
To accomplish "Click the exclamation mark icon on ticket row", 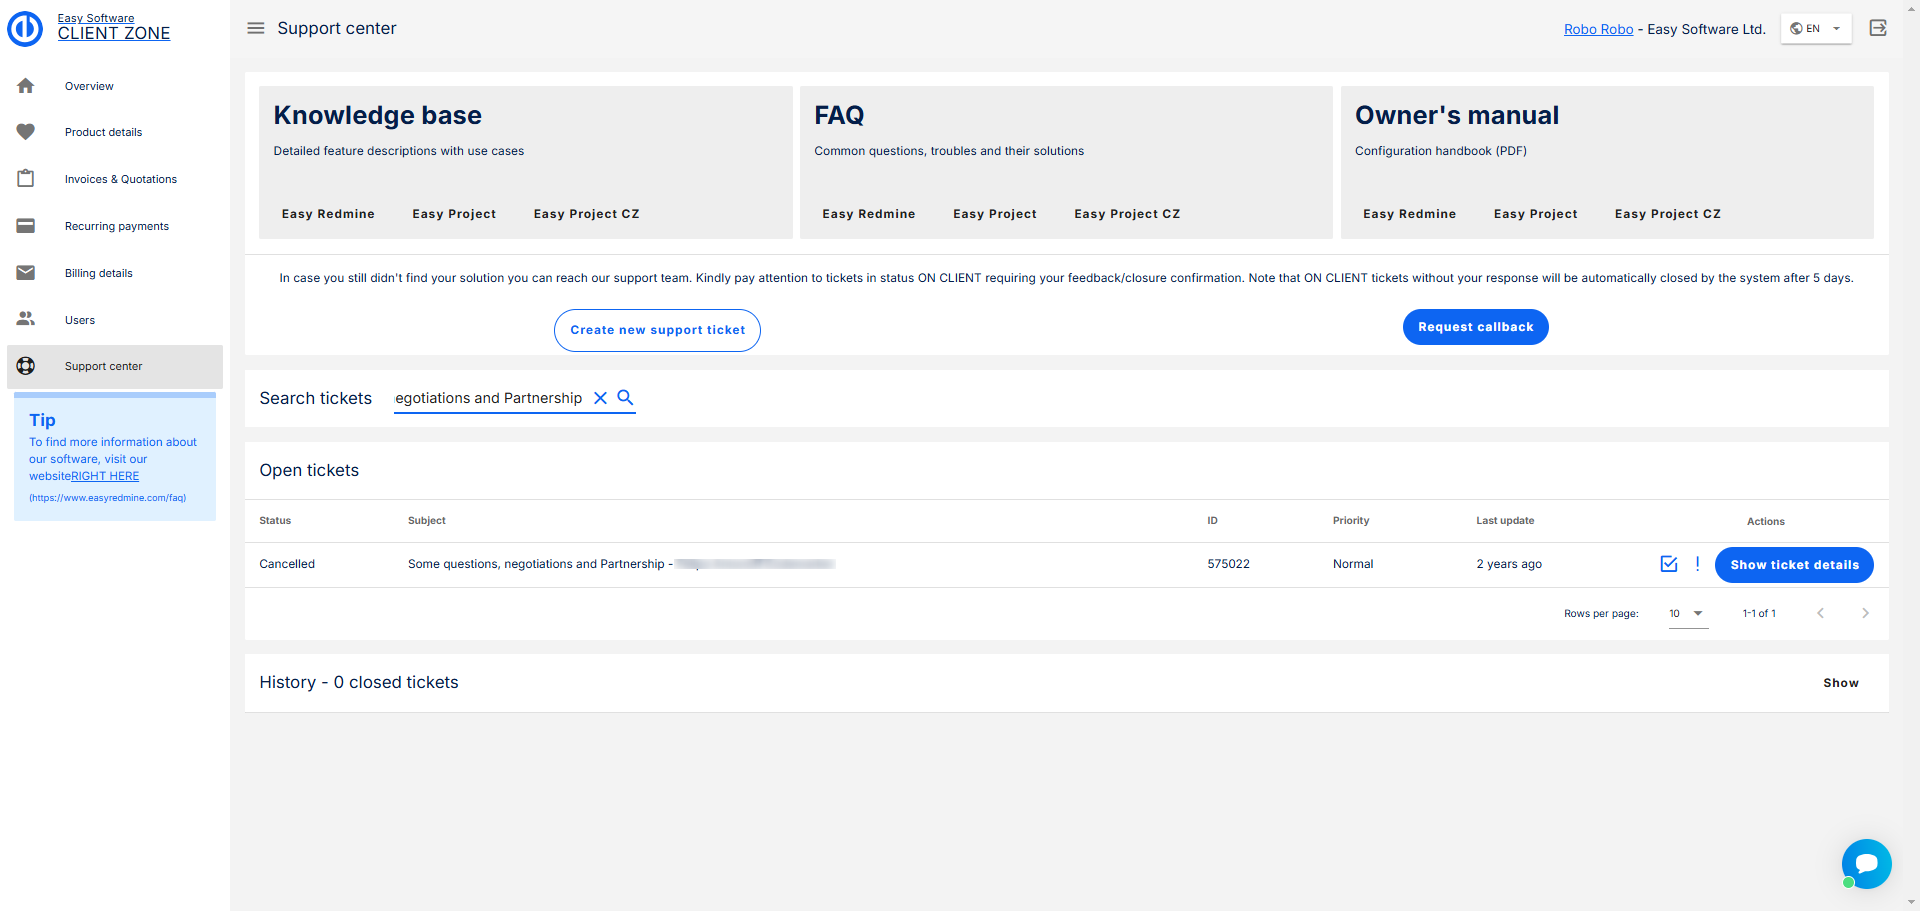I will point(1697,564).
